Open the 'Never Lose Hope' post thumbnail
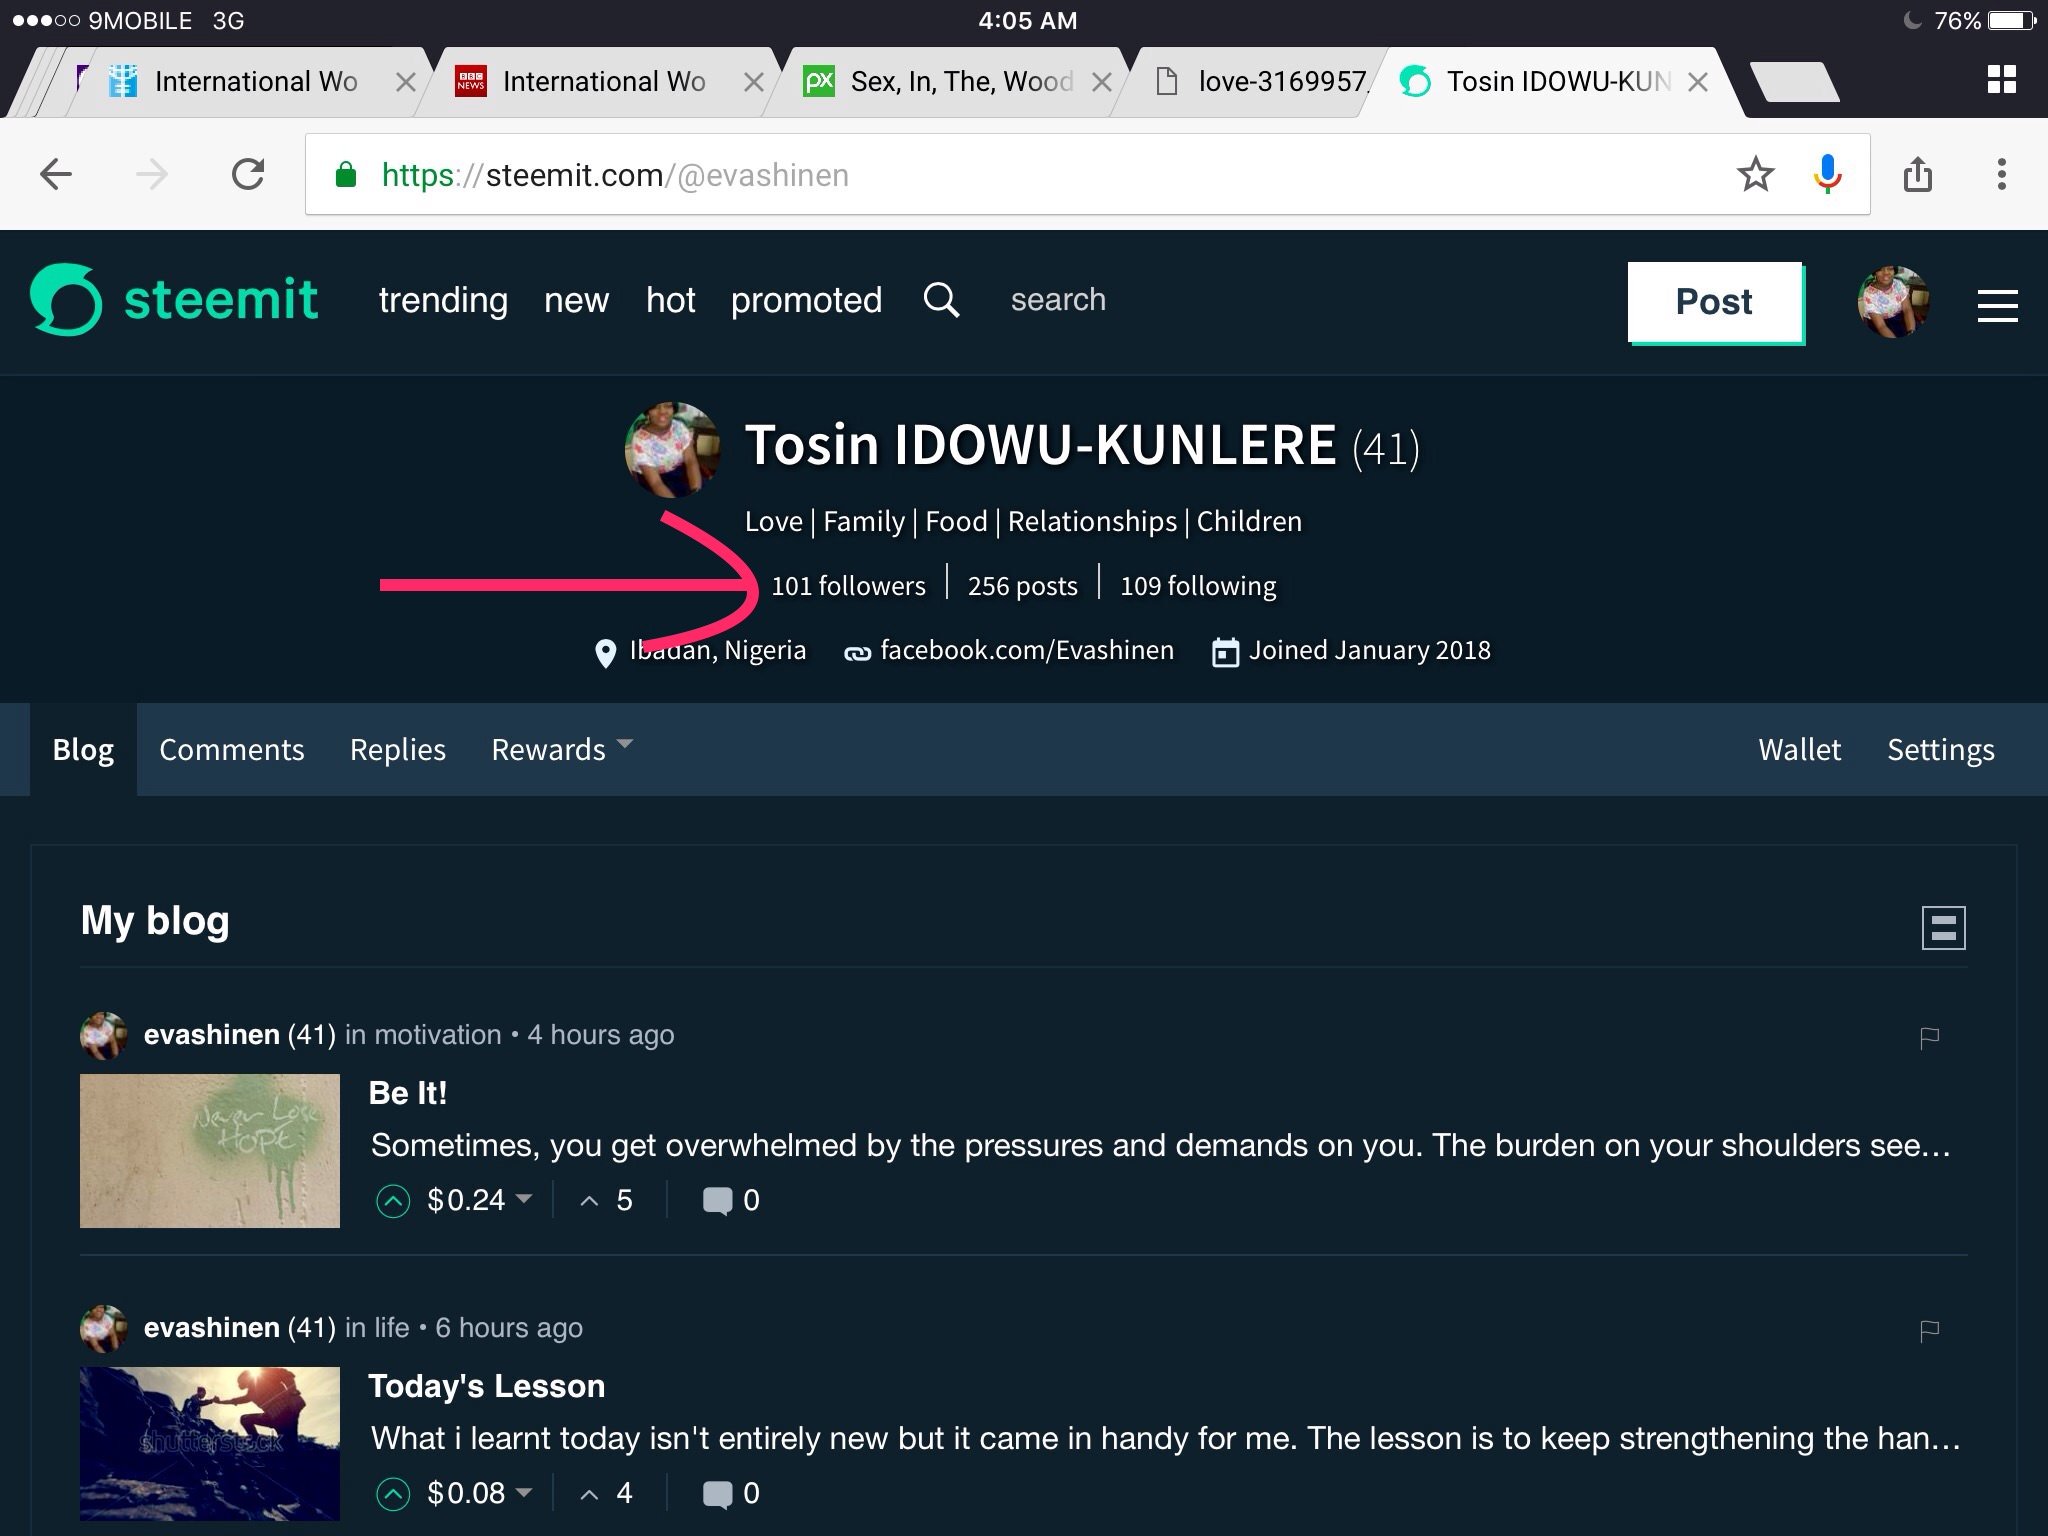Image resolution: width=2048 pixels, height=1536 pixels. (x=210, y=1151)
